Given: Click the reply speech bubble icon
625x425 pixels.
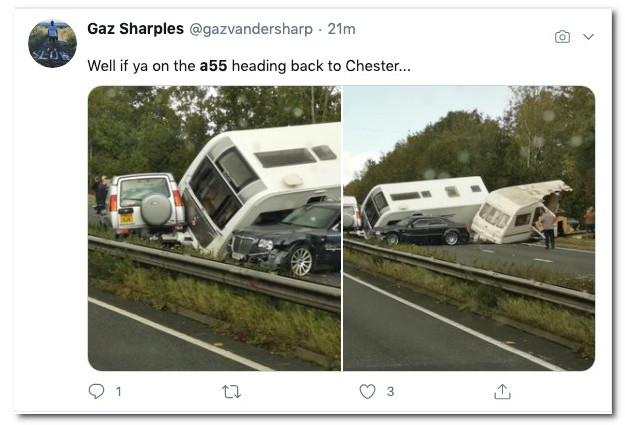Looking at the screenshot, I should tap(96, 391).
